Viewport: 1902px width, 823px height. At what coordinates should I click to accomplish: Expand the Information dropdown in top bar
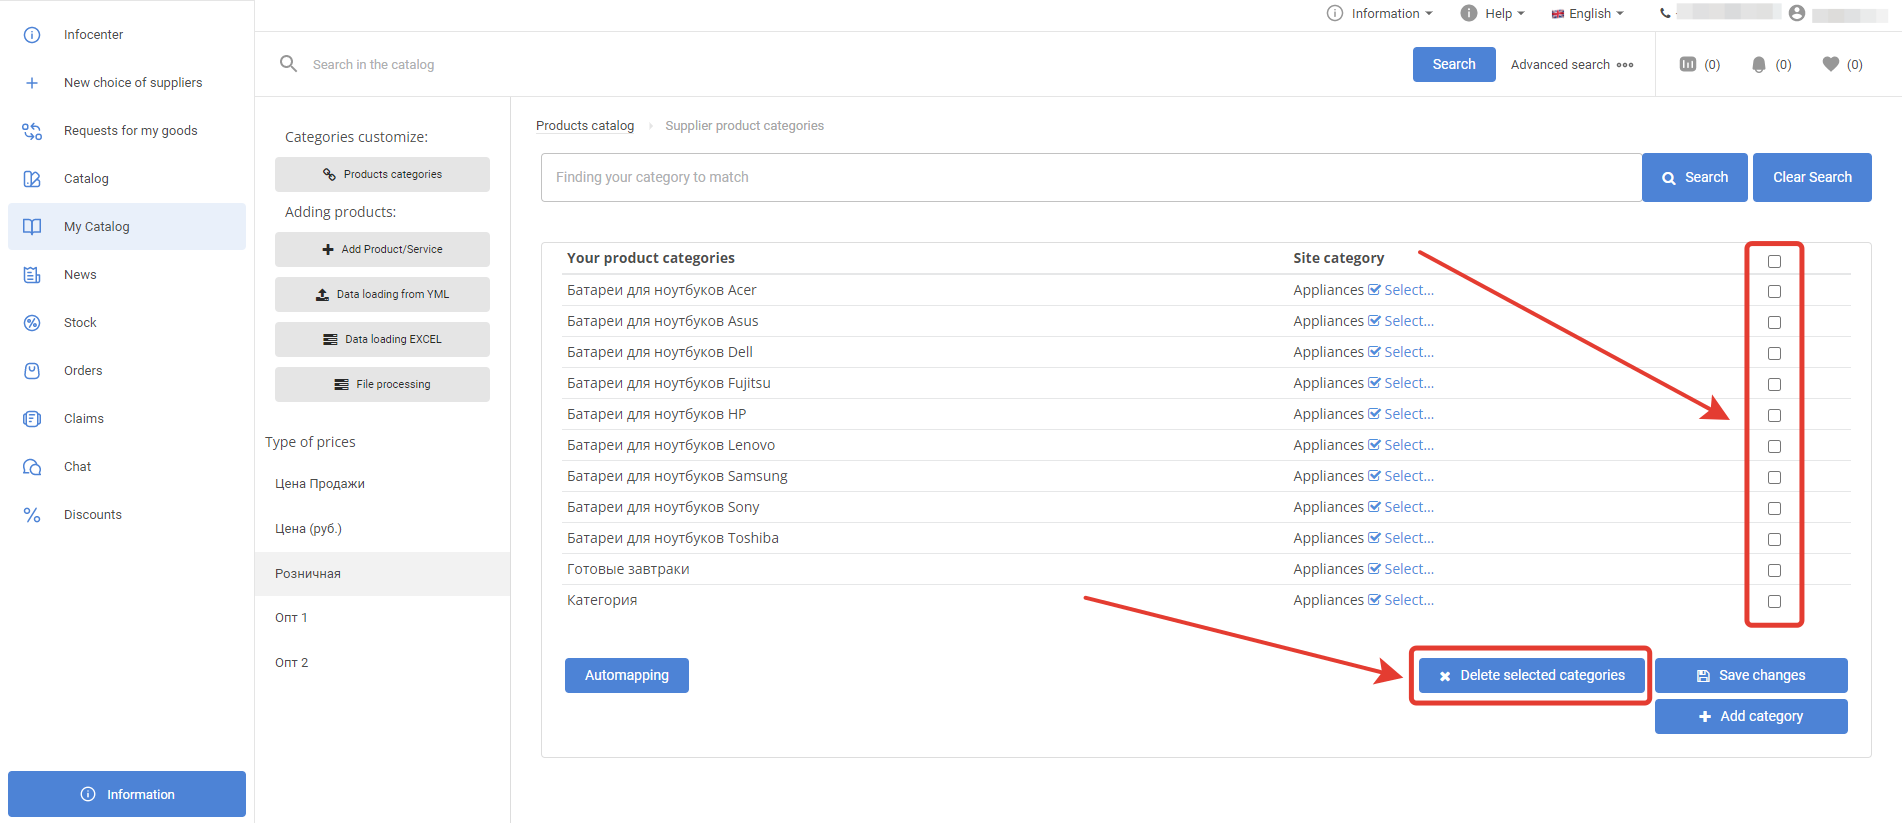click(x=1380, y=13)
